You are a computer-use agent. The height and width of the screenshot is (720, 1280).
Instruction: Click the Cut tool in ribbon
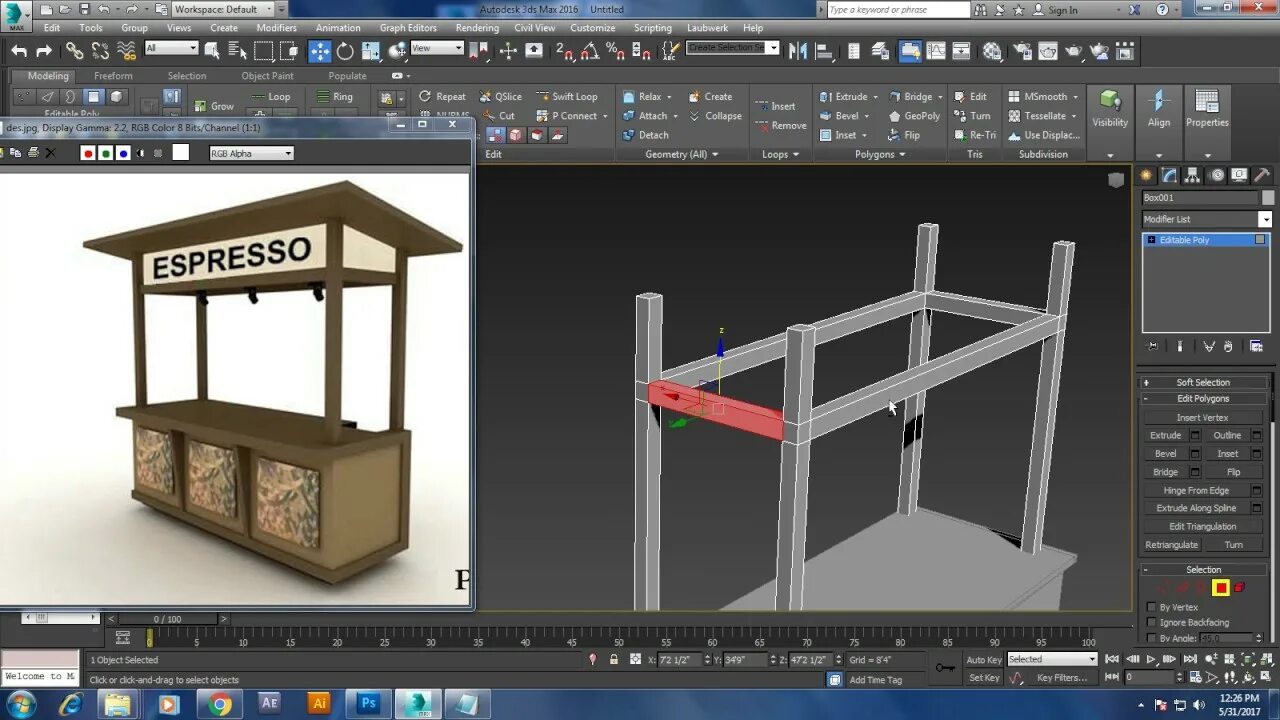[x=499, y=116]
